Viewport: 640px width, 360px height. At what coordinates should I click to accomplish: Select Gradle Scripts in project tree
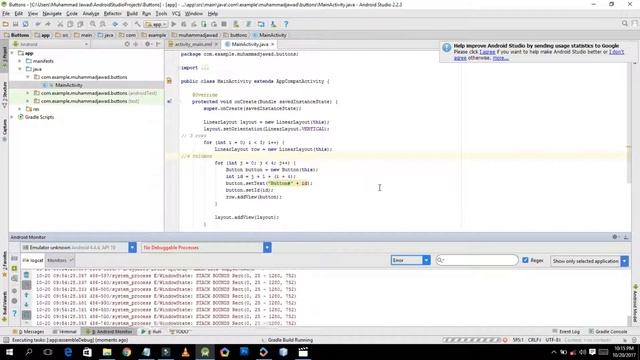pos(39,117)
